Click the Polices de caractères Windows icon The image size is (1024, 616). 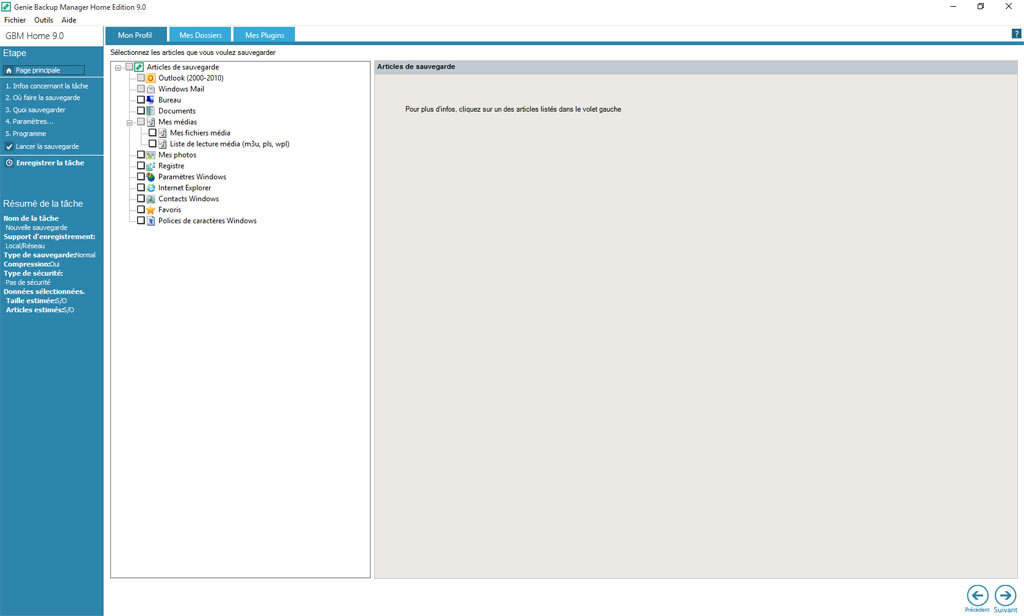point(151,221)
